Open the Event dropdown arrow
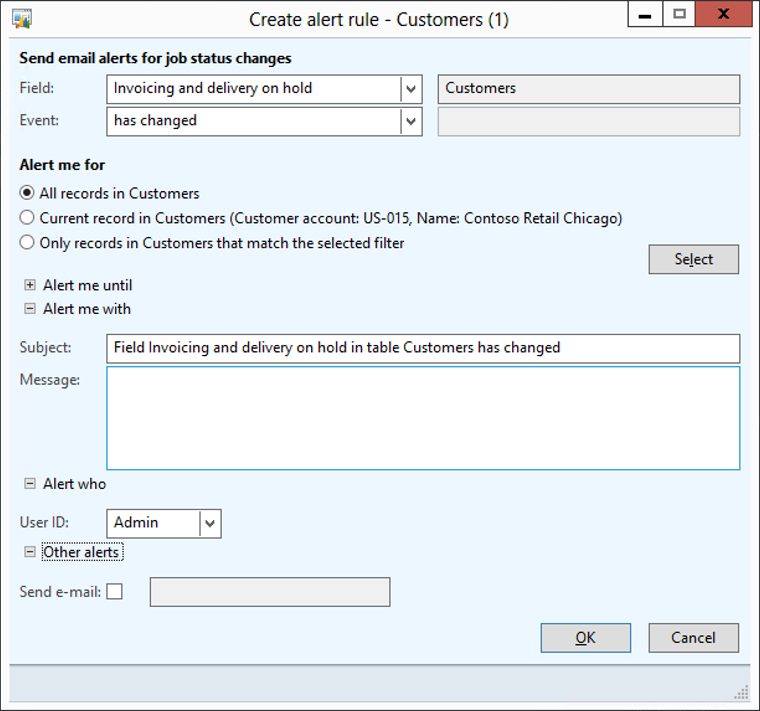Image resolution: width=760 pixels, height=711 pixels. (410, 121)
